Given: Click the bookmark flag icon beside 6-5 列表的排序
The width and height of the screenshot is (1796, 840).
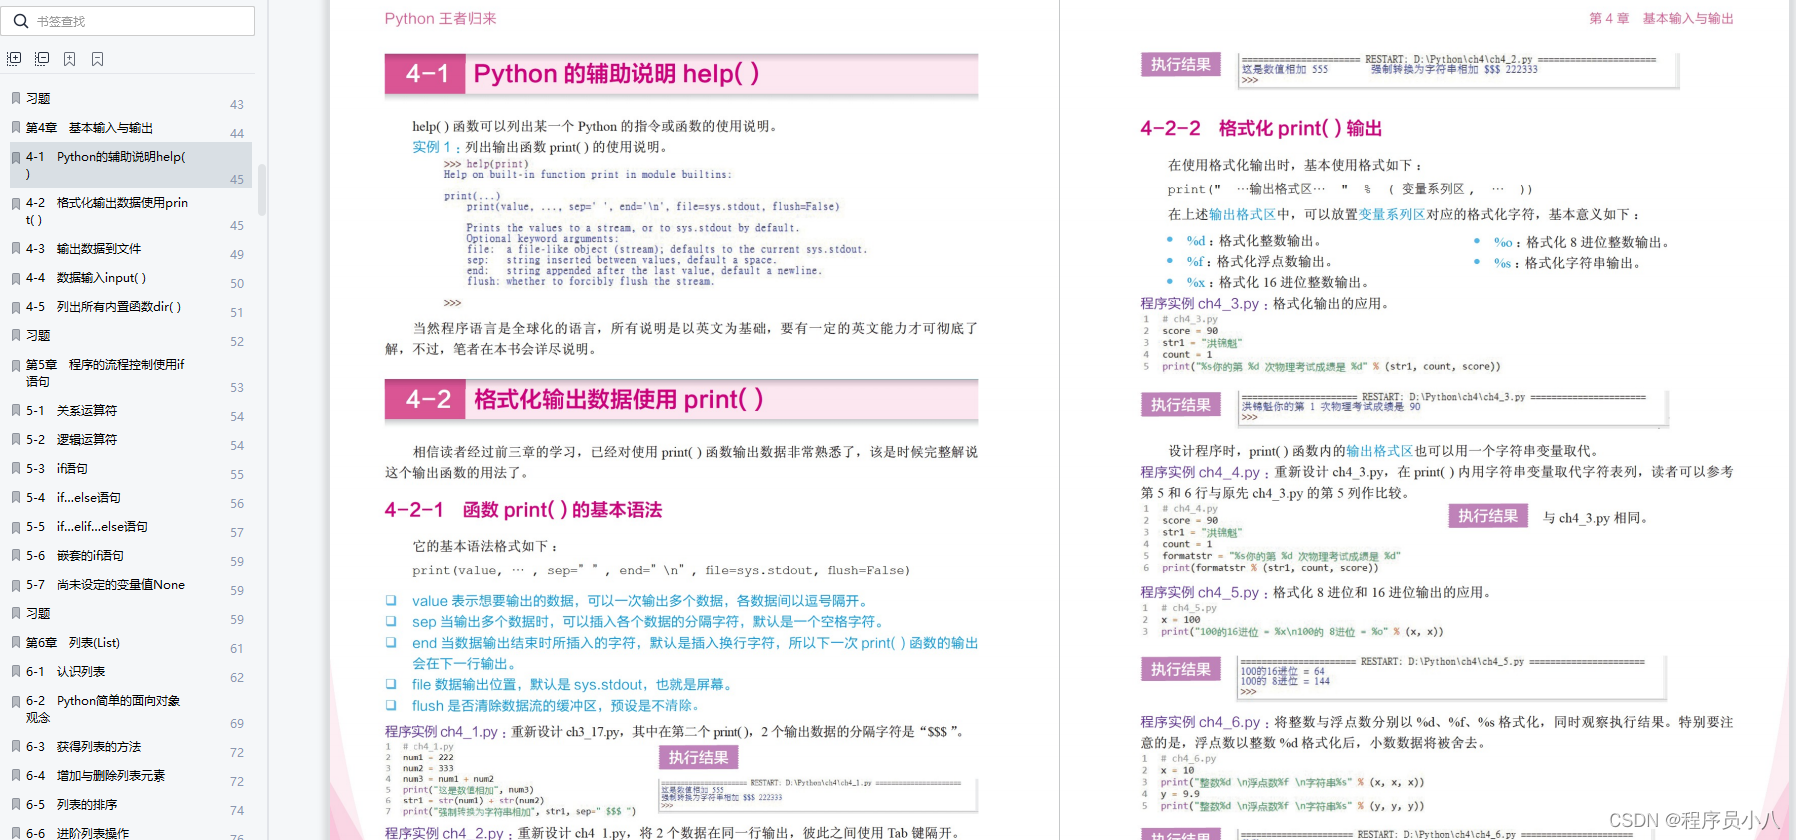Looking at the screenshot, I should pos(16,805).
